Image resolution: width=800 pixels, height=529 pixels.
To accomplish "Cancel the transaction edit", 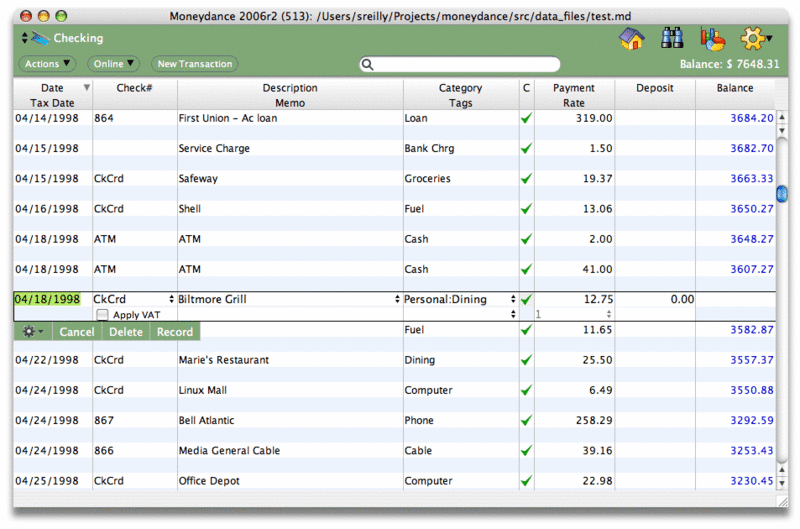I will pyautogui.click(x=77, y=332).
